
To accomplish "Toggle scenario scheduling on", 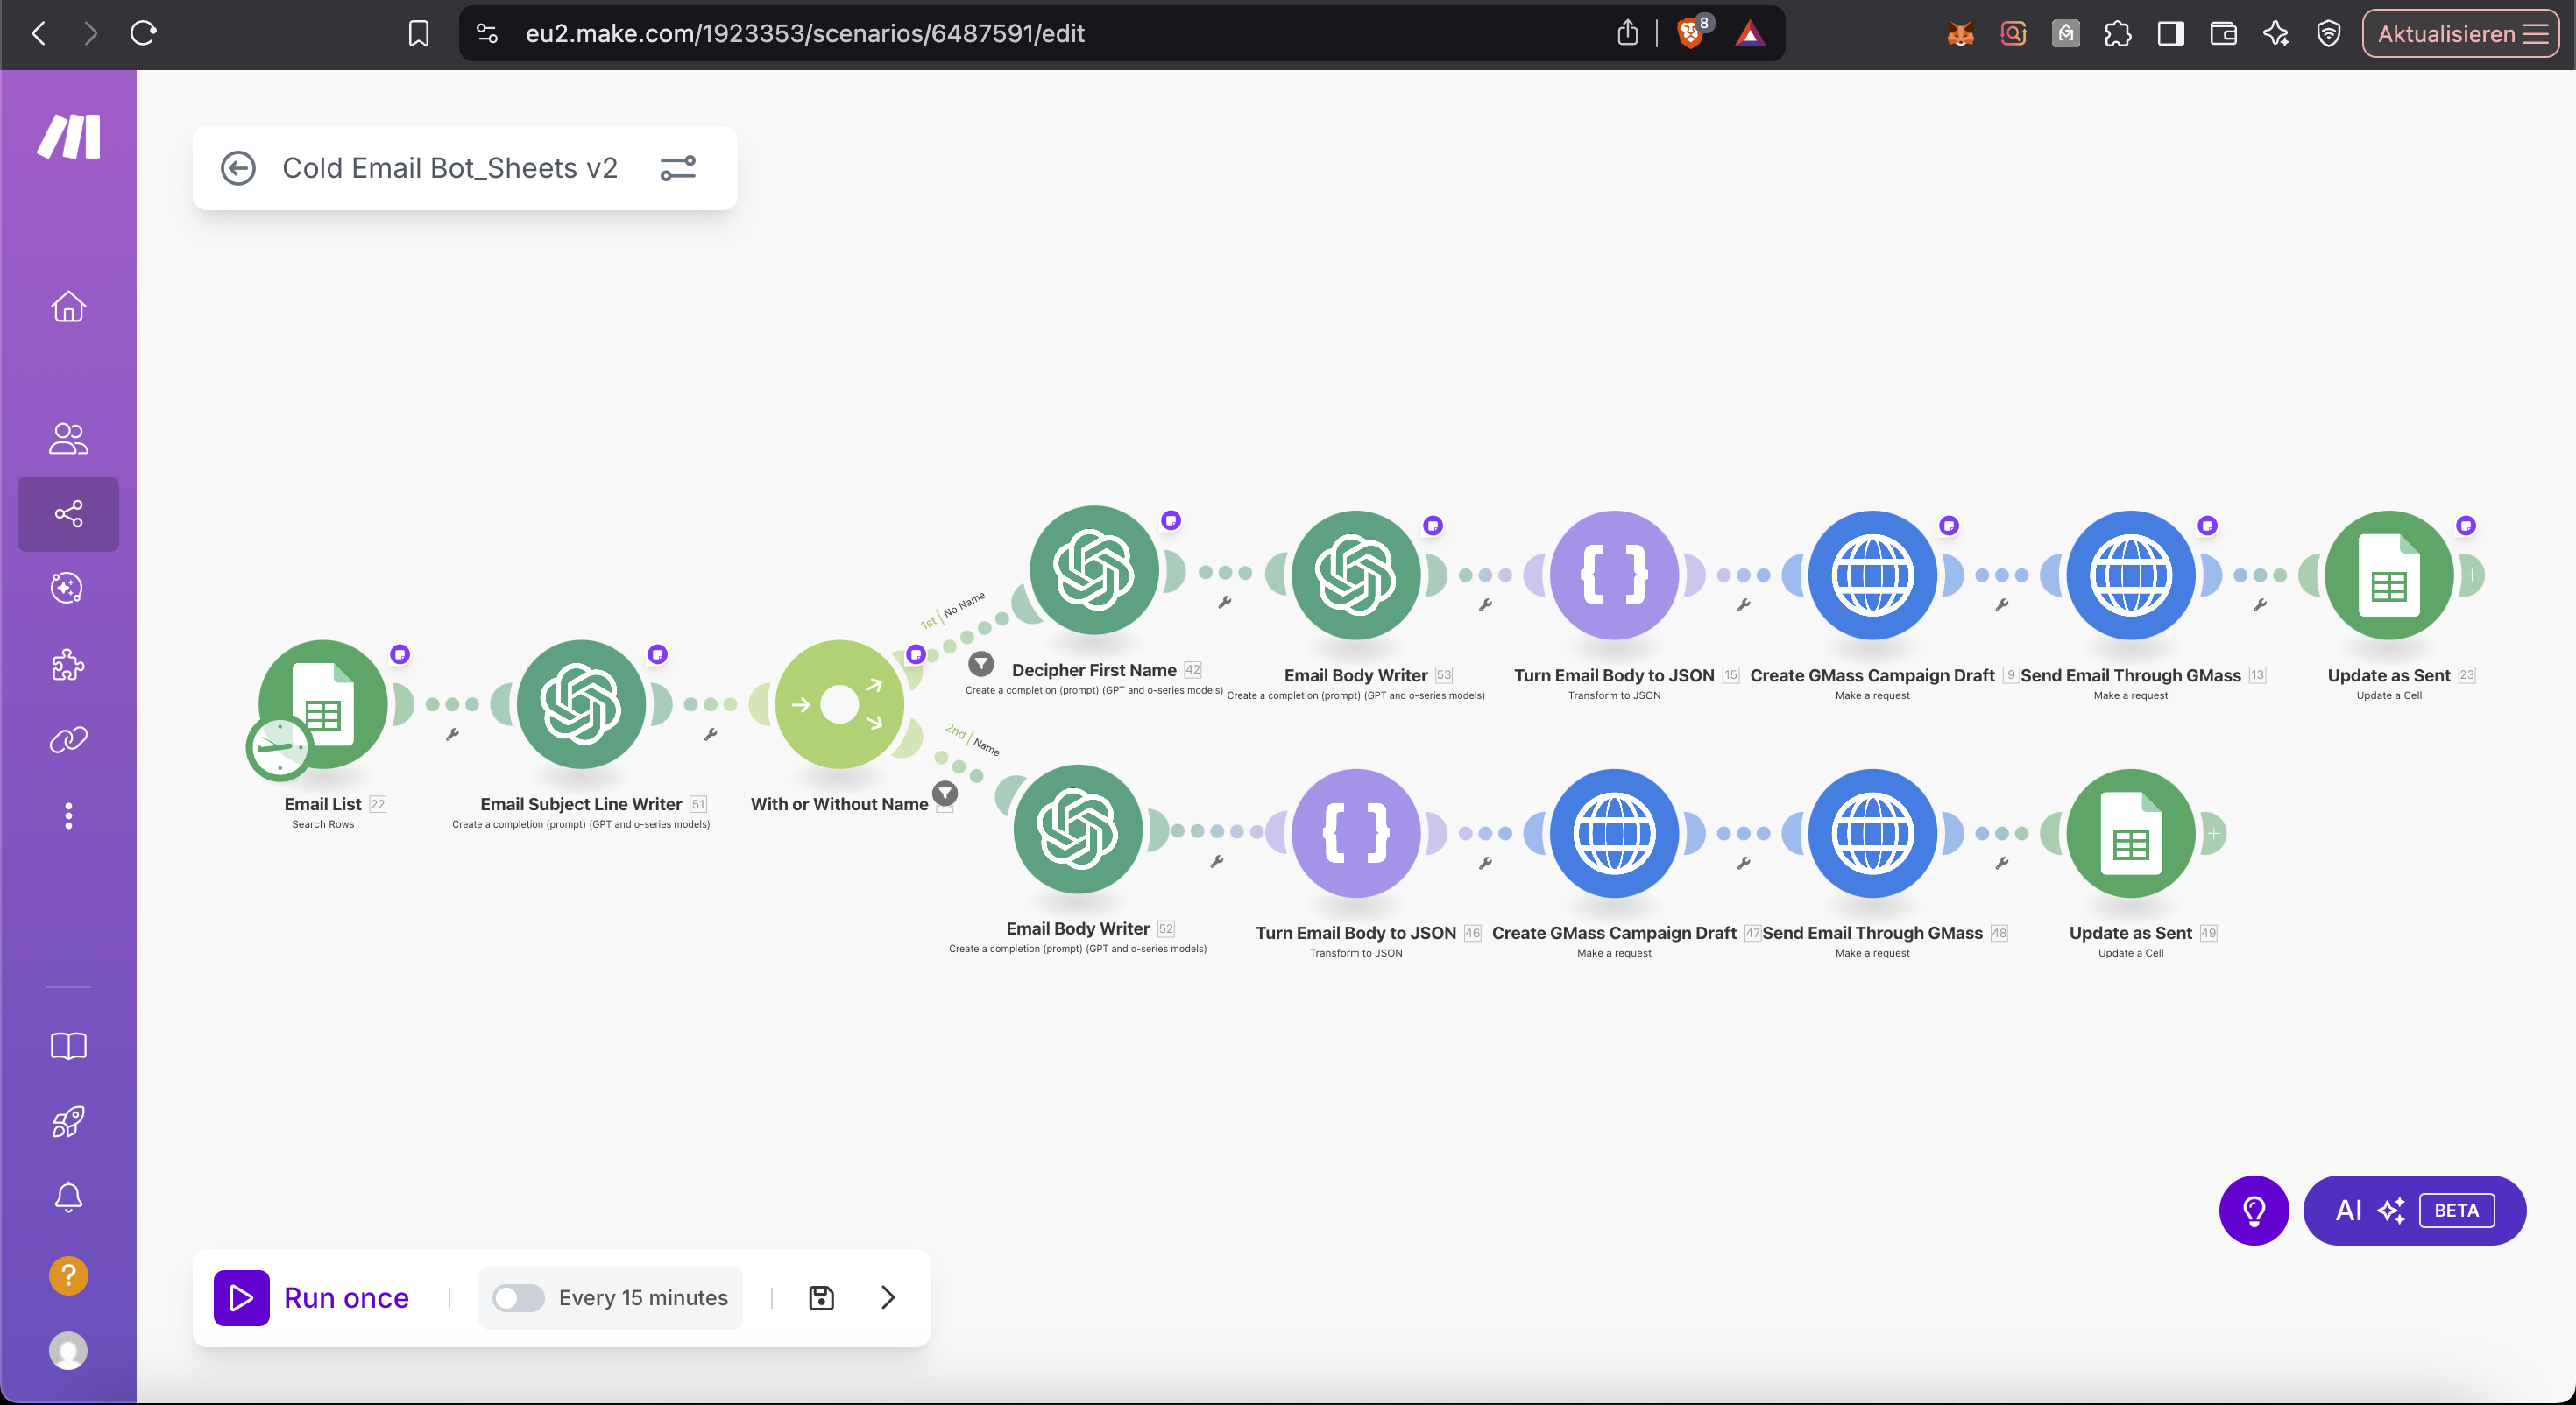I will [518, 1297].
